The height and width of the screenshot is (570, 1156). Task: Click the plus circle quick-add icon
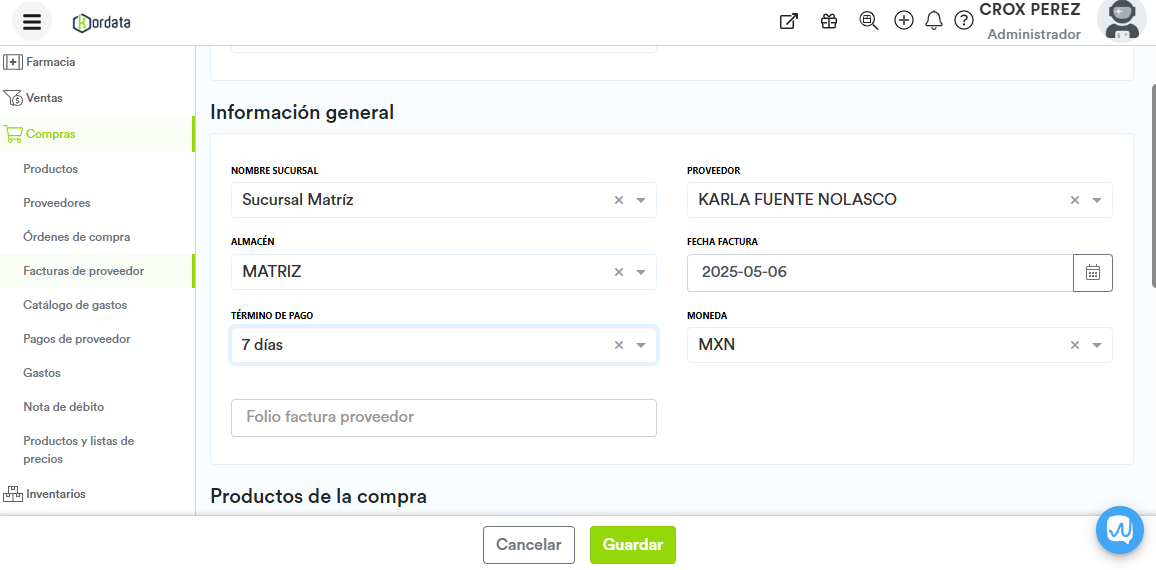click(904, 21)
